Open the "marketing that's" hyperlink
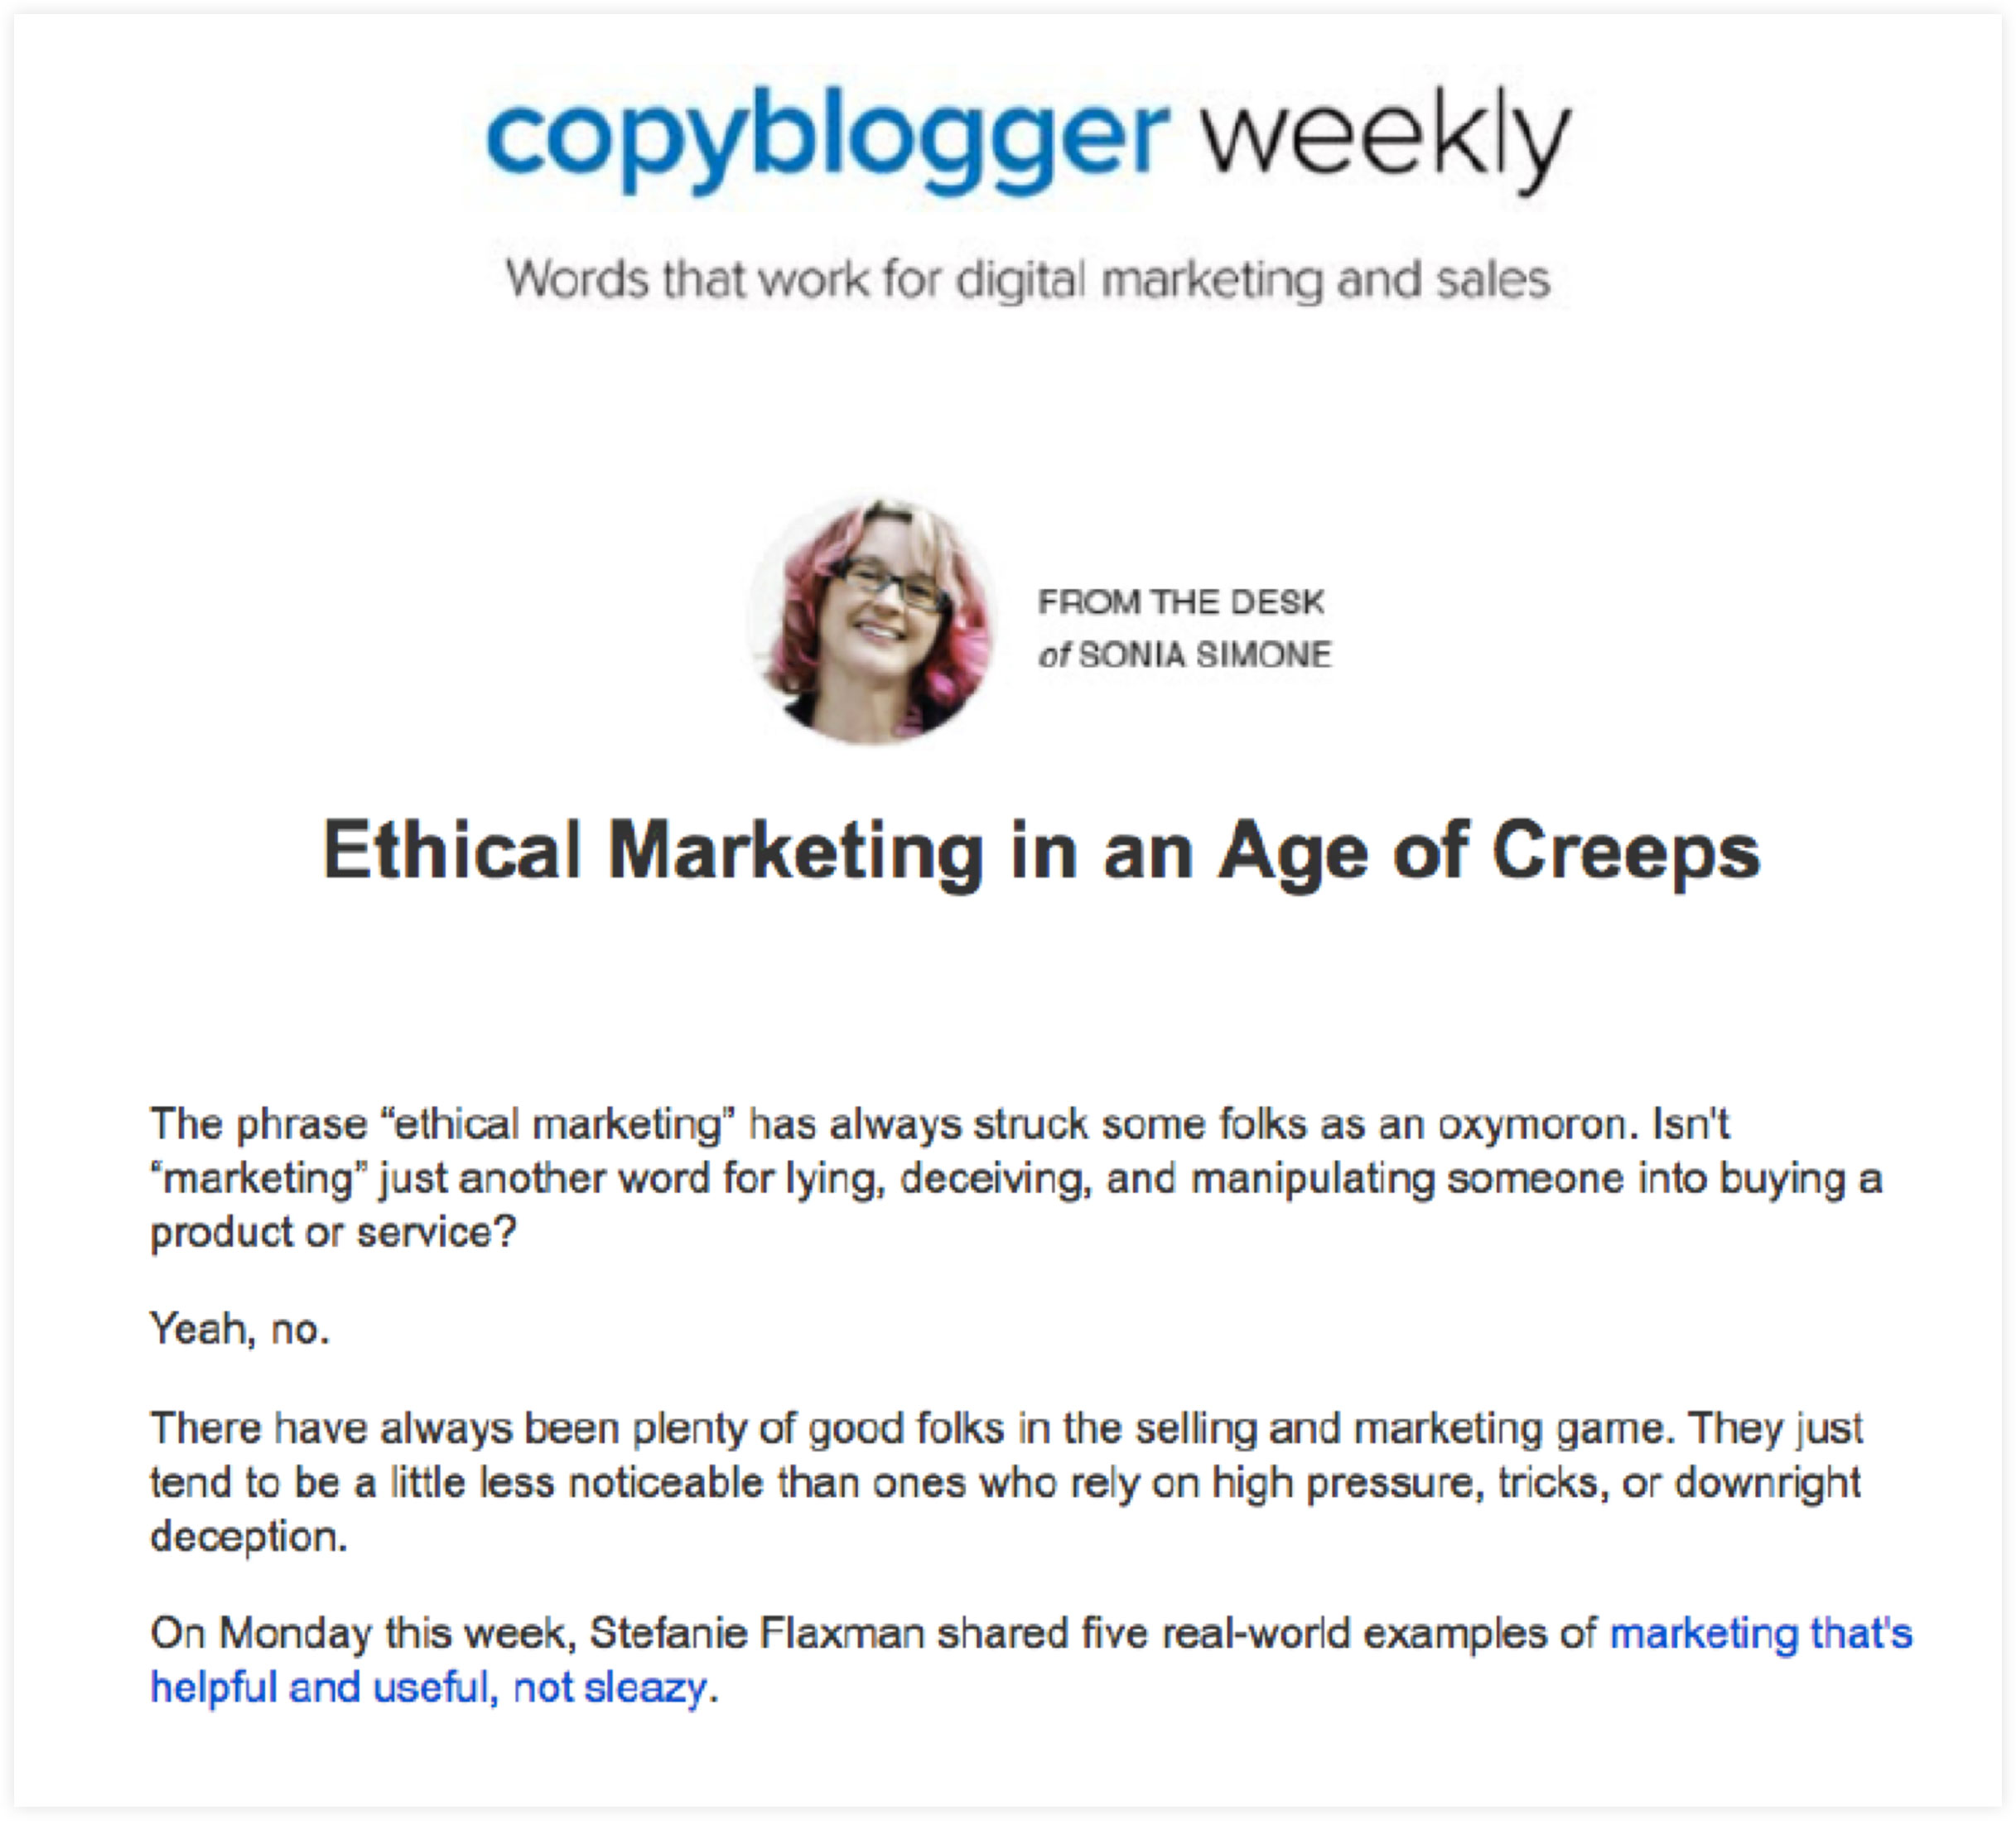 click(1760, 1633)
